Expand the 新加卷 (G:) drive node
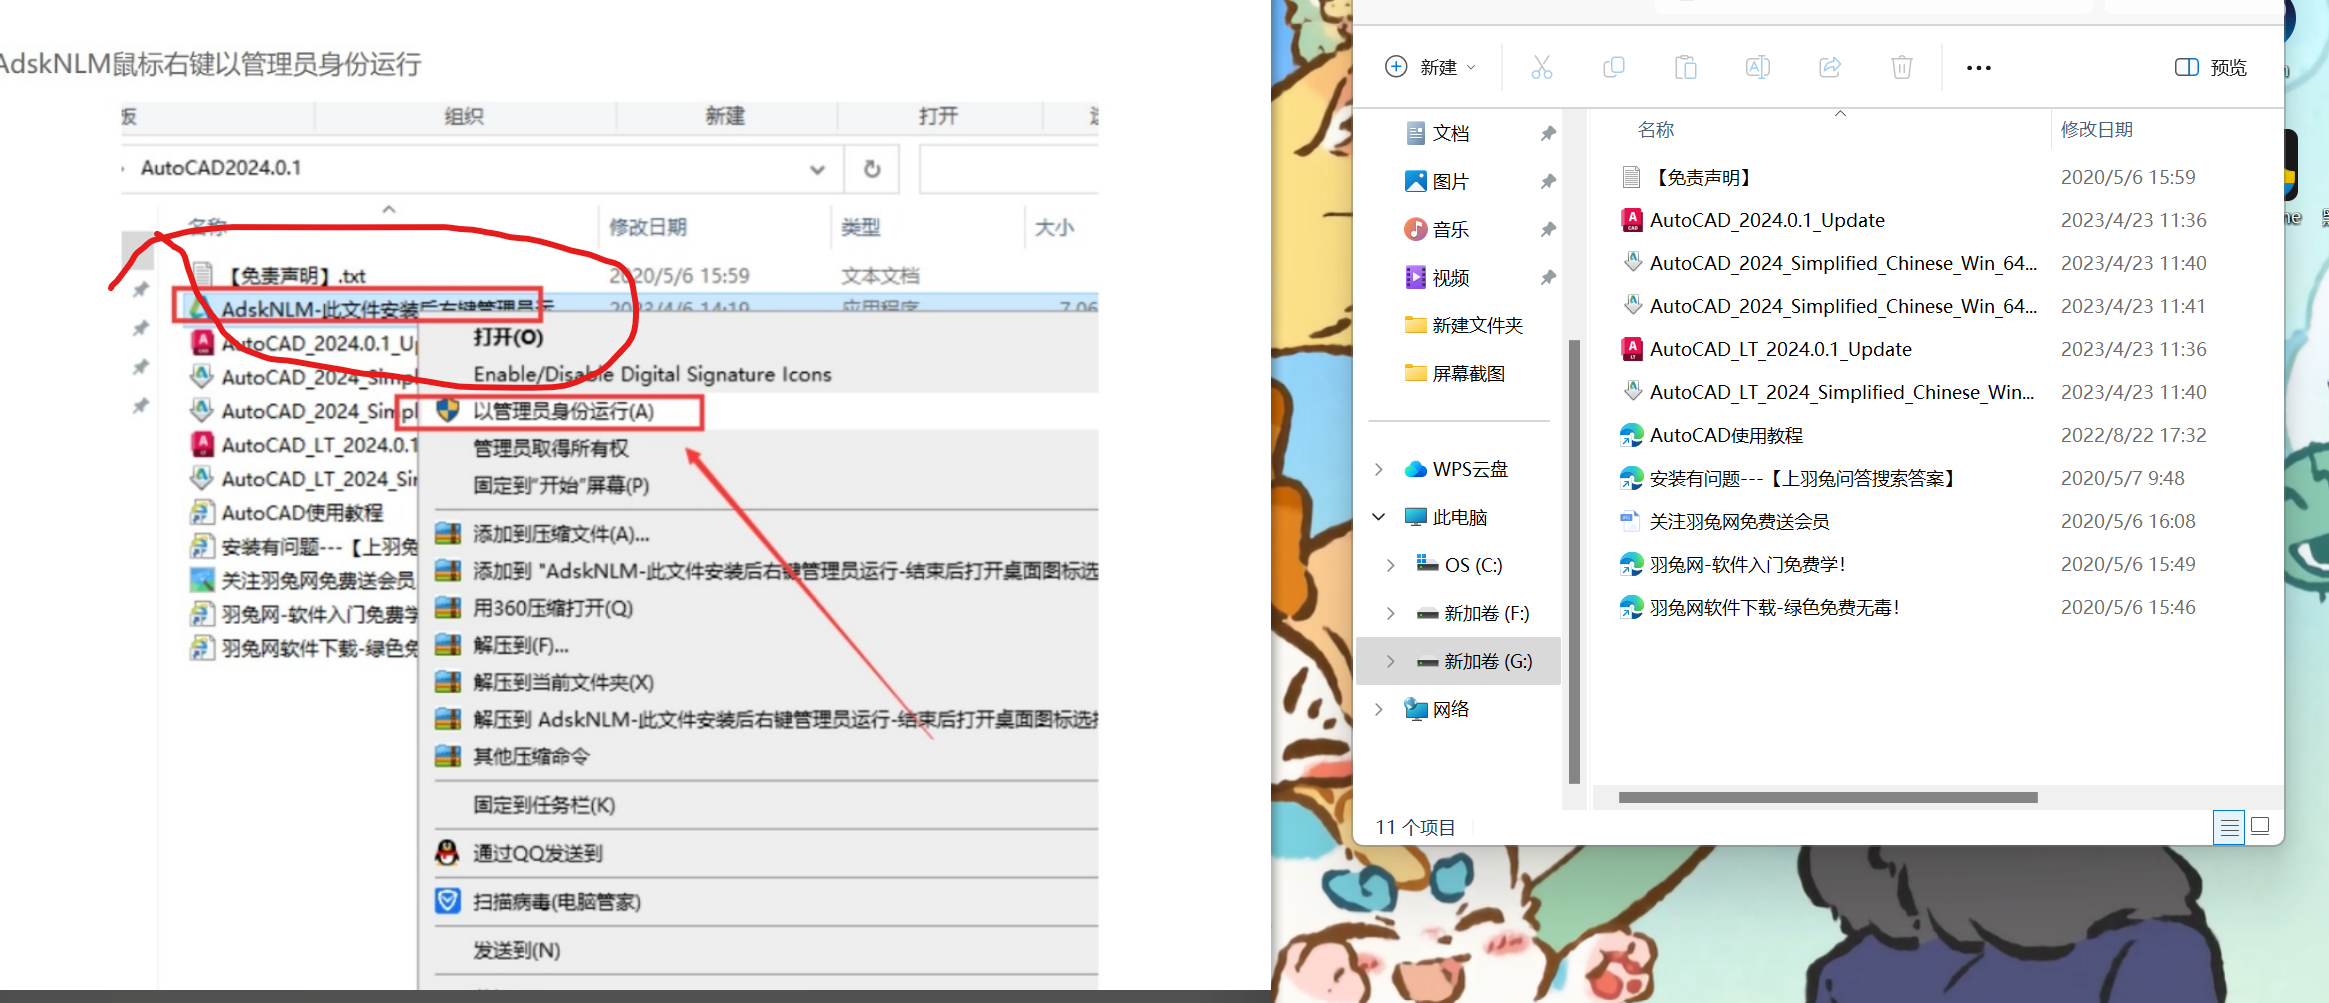Image resolution: width=2329 pixels, height=1003 pixels. [x=1390, y=661]
